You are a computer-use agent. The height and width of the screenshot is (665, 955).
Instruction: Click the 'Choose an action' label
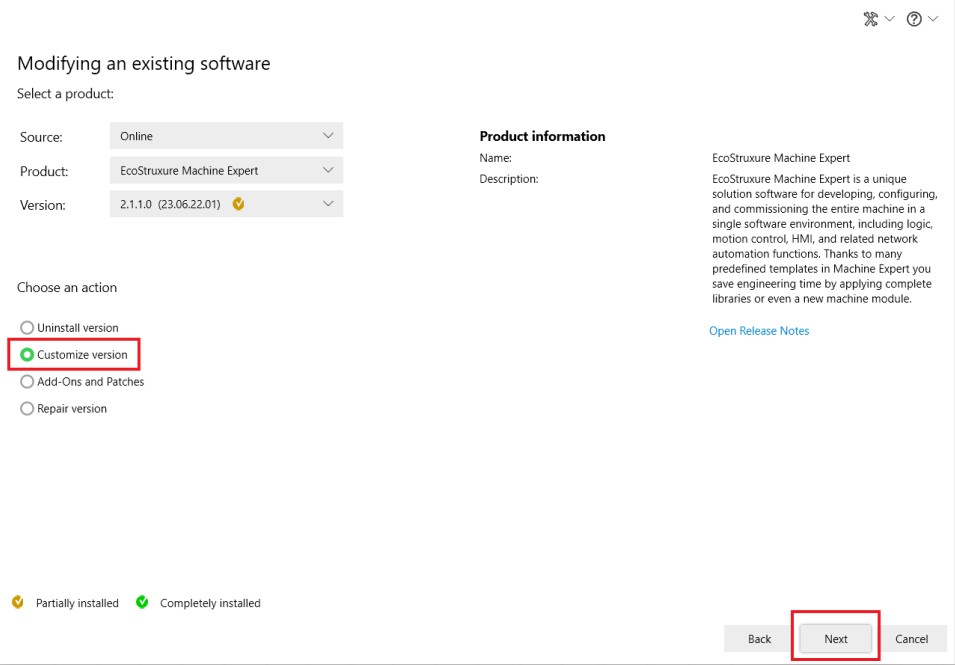(x=67, y=287)
